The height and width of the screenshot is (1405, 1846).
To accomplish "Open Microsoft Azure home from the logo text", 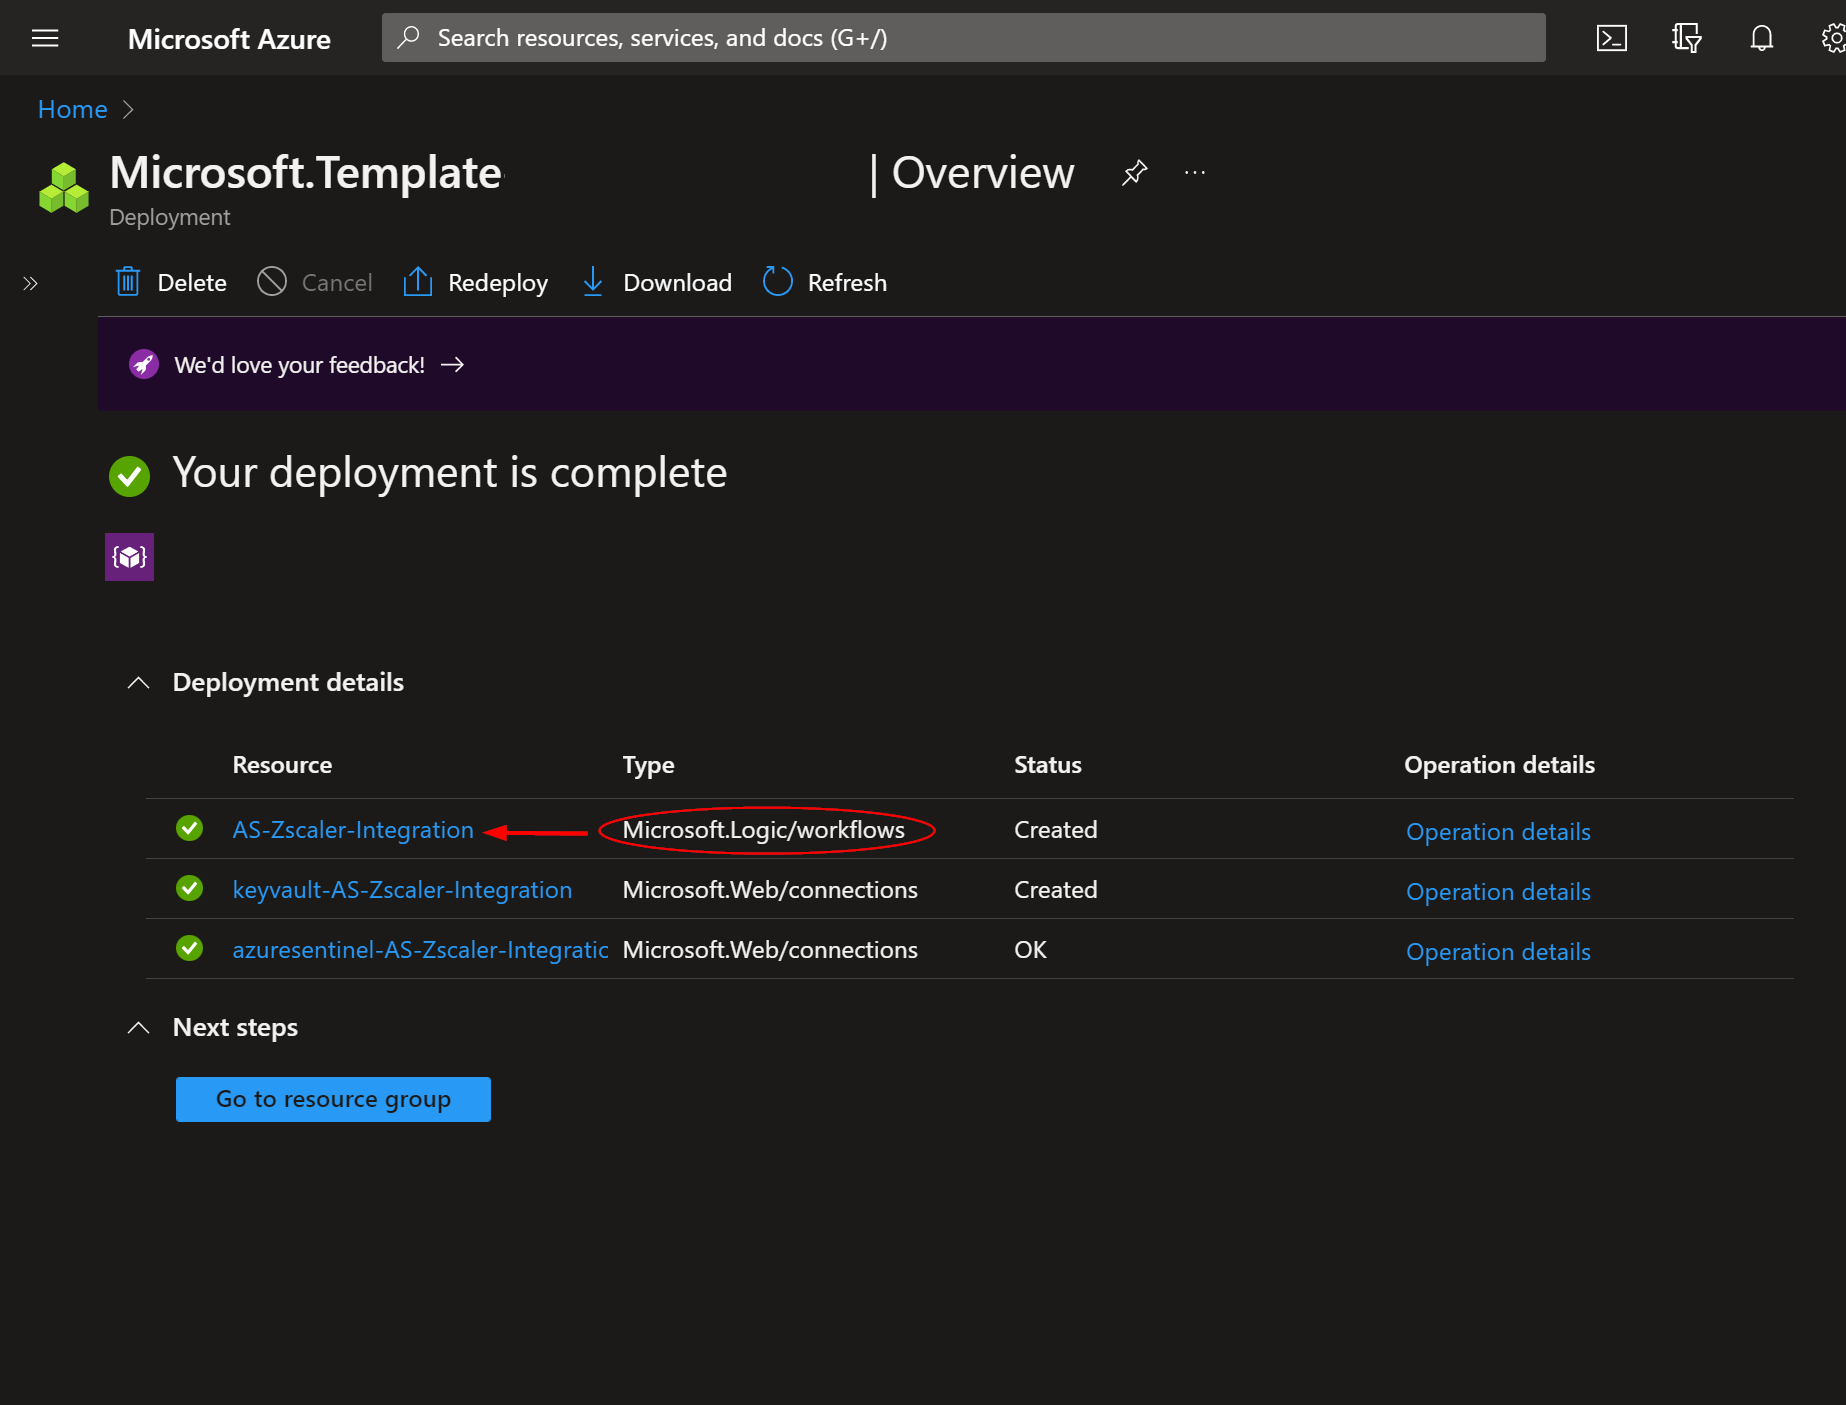I will pyautogui.click(x=229, y=39).
